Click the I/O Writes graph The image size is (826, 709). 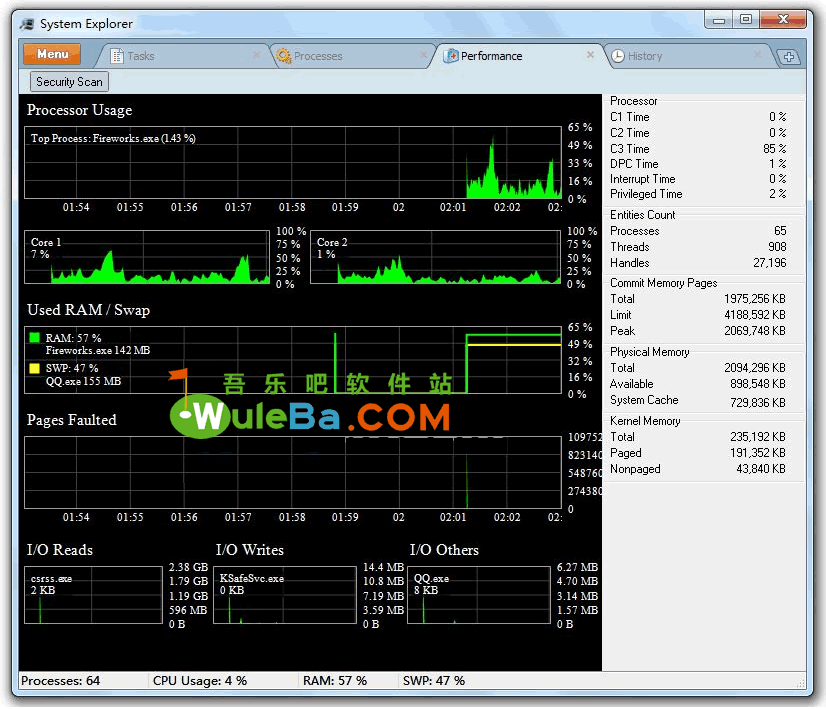click(285, 595)
